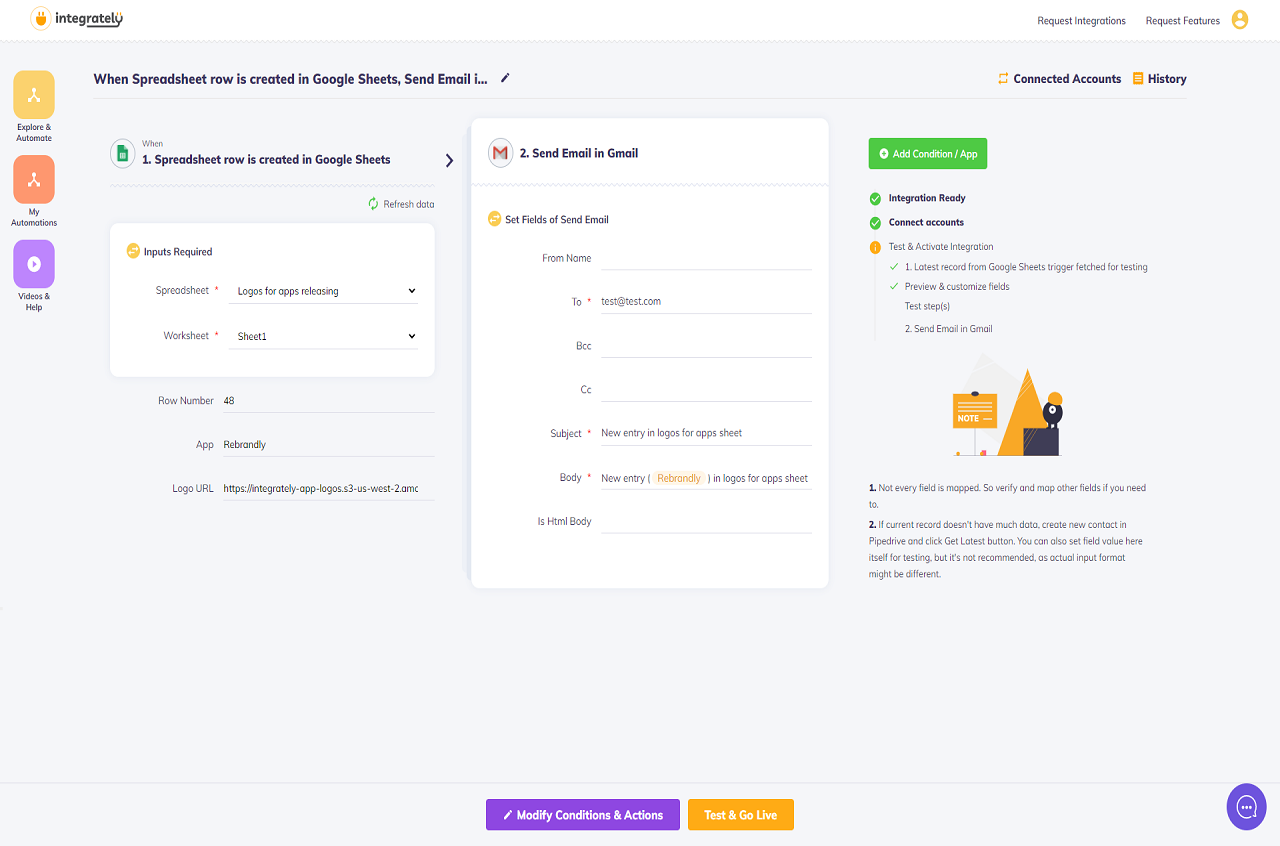Open Connected Accounts
Screen dimensions: 1280x846
tap(1058, 78)
